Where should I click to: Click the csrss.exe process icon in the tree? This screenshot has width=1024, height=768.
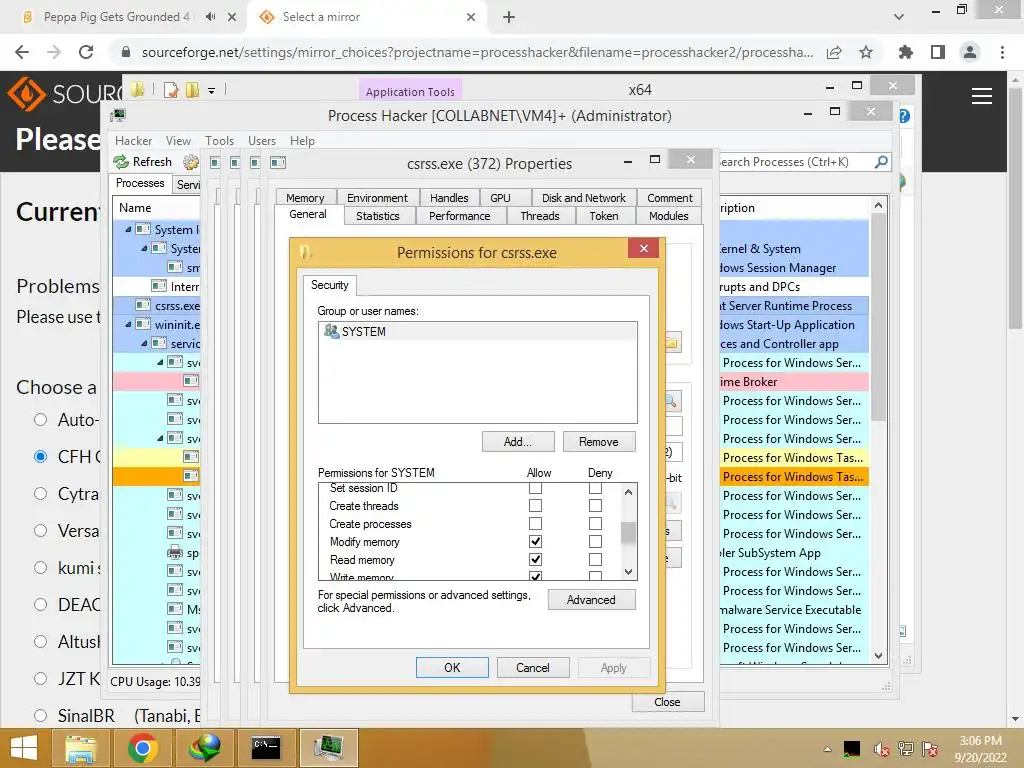(143, 305)
